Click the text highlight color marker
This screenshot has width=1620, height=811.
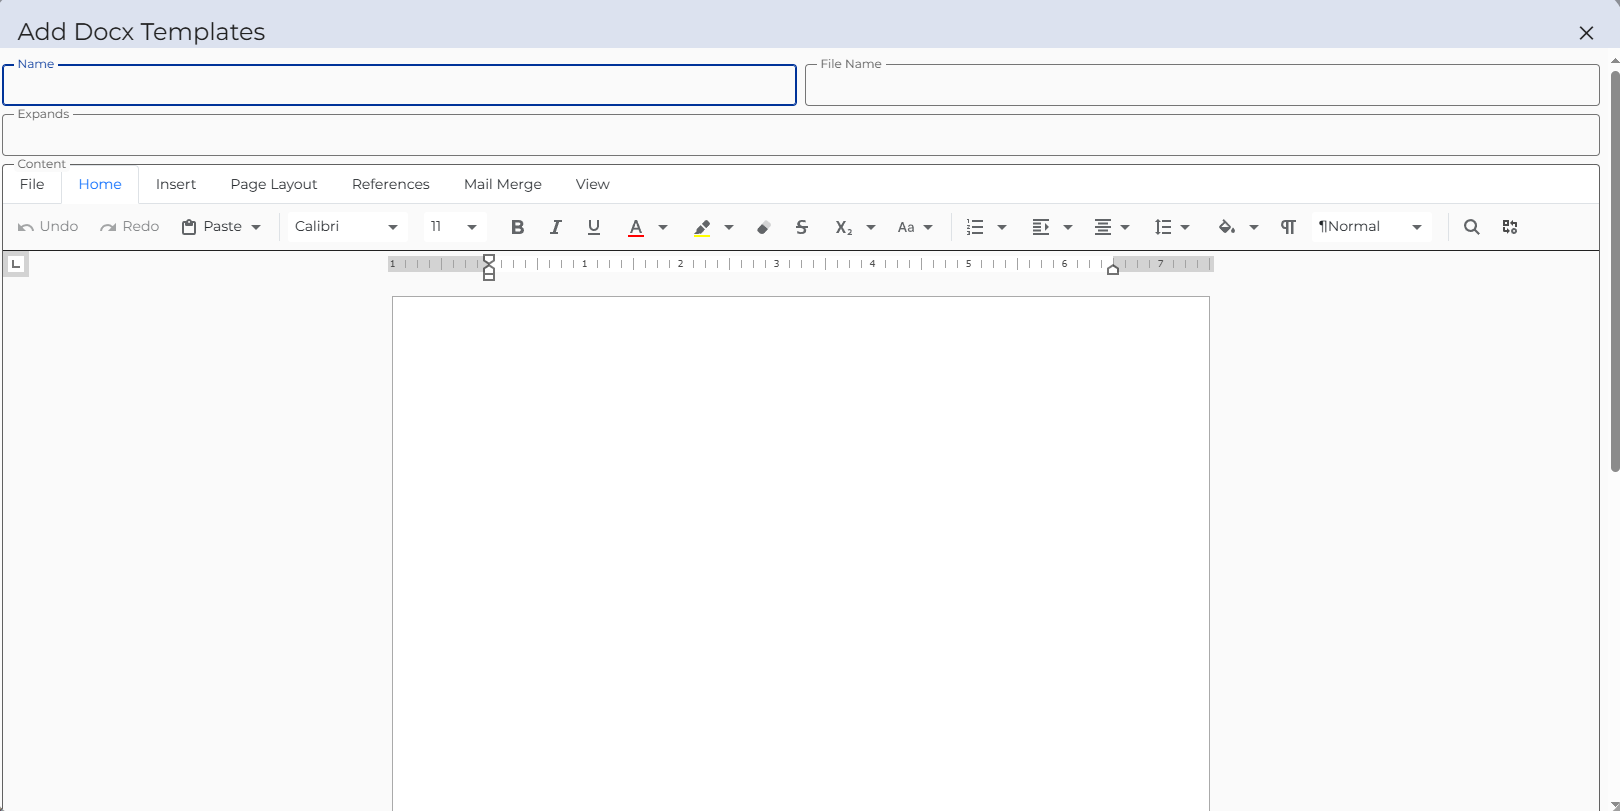702,227
